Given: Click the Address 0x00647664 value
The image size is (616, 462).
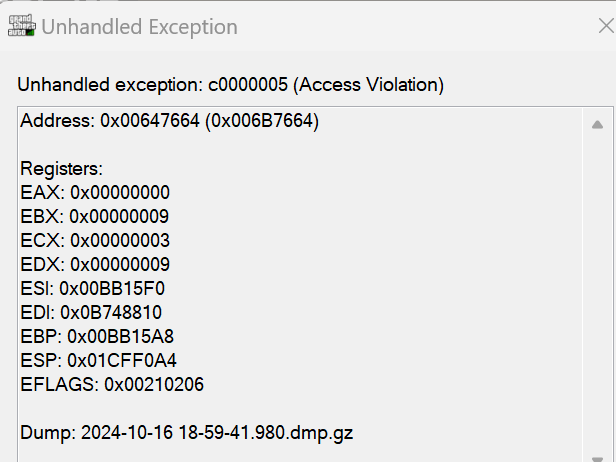Looking at the screenshot, I should point(150,121).
